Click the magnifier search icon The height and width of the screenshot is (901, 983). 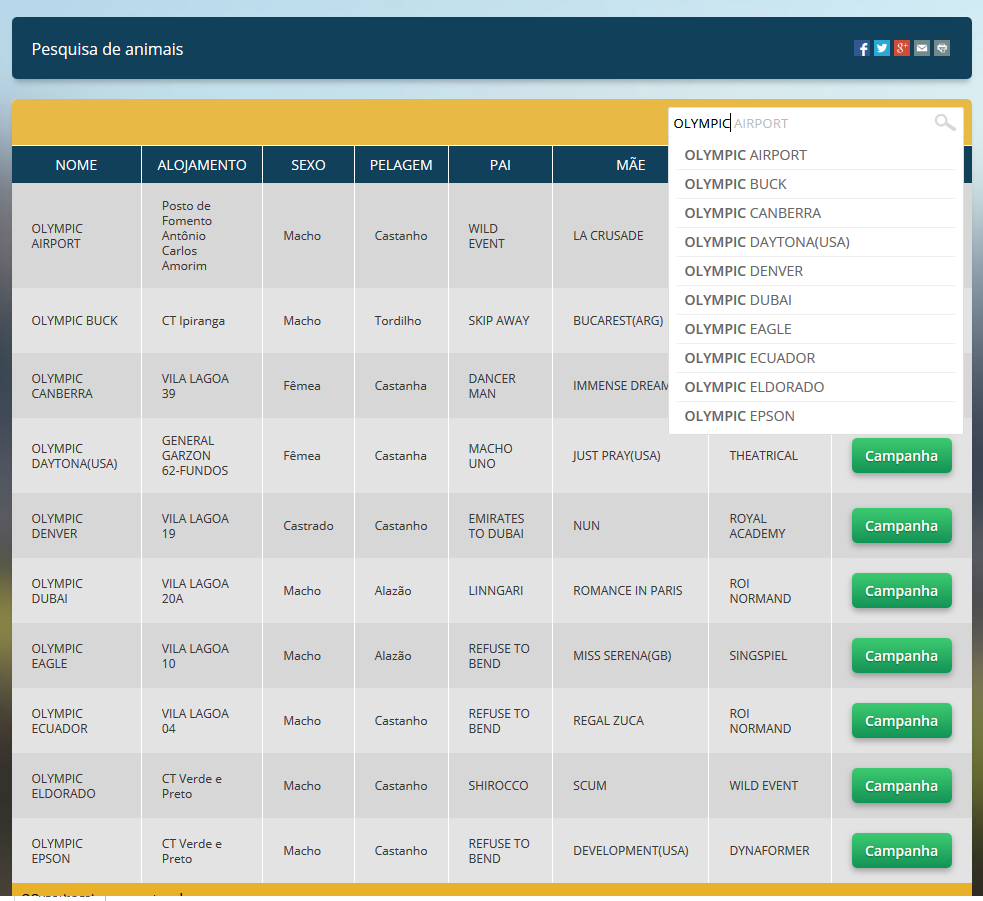[945, 122]
